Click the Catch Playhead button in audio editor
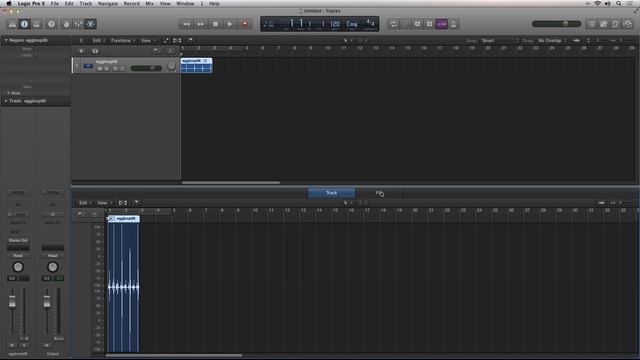Screen dimensions: 640x360 click(136, 203)
